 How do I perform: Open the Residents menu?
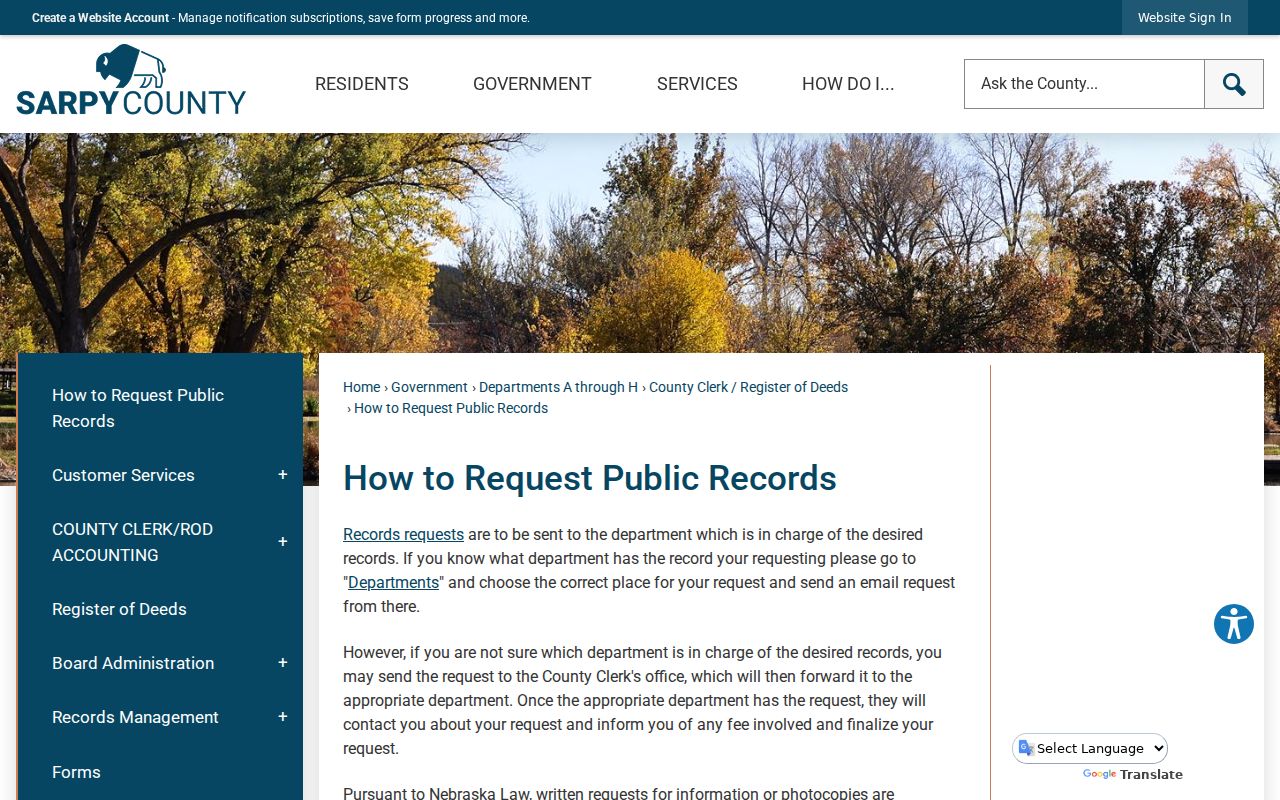click(362, 84)
